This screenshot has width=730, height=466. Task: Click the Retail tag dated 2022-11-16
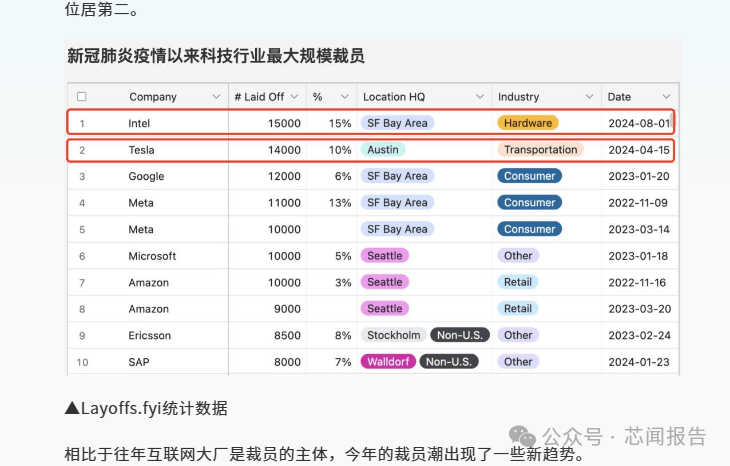click(x=518, y=282)
